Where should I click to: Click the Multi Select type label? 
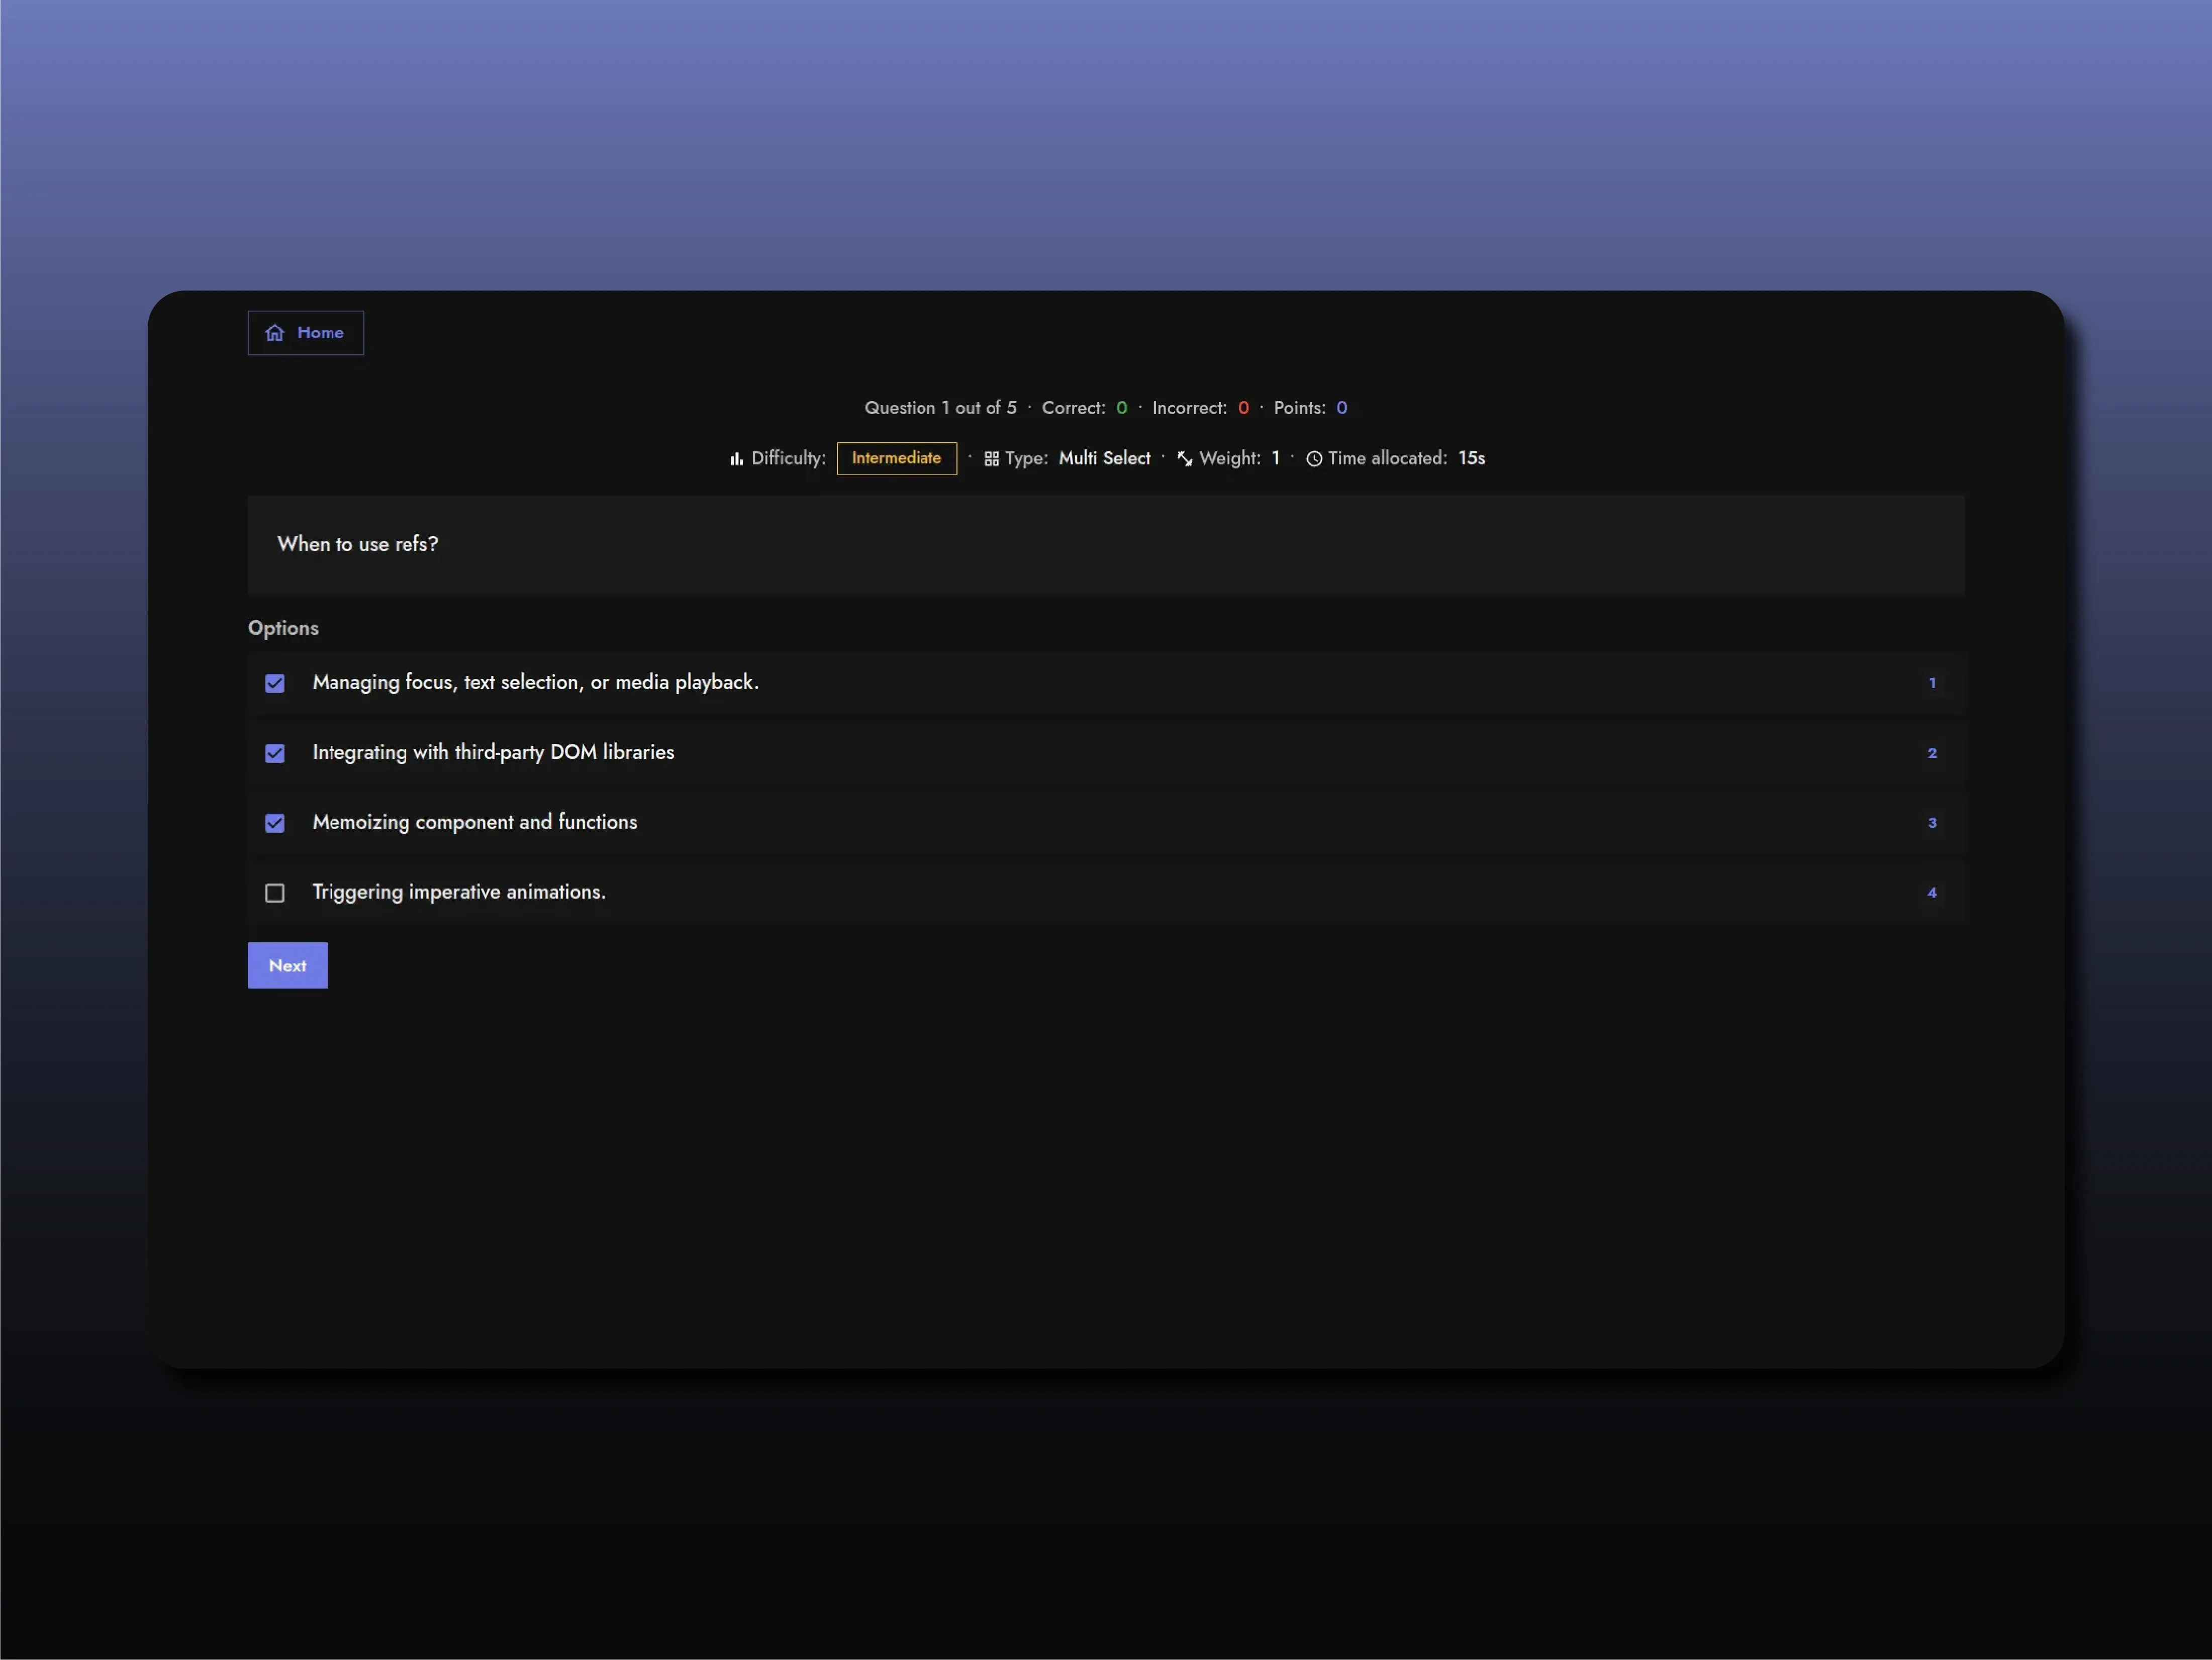pos(1104,458)
